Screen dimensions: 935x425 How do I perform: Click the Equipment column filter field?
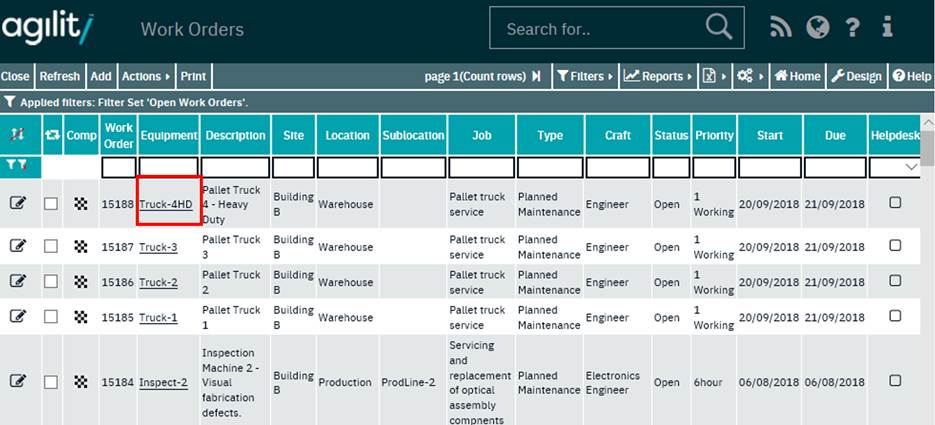[170, 167]
